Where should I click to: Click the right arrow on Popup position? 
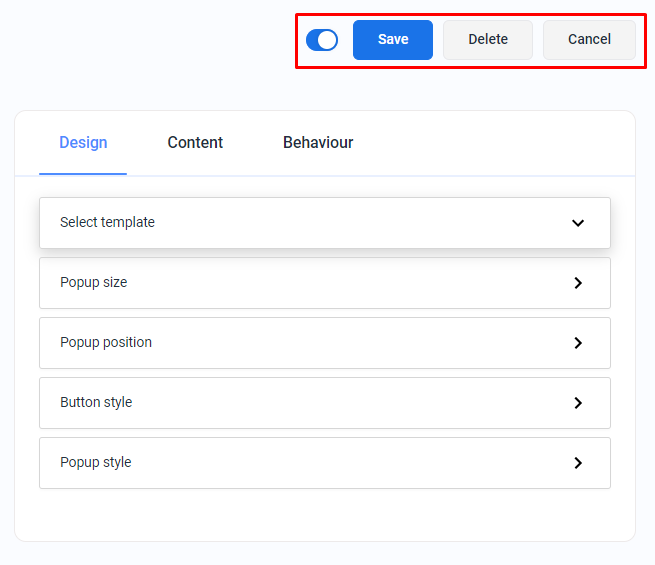click(578, 343)
